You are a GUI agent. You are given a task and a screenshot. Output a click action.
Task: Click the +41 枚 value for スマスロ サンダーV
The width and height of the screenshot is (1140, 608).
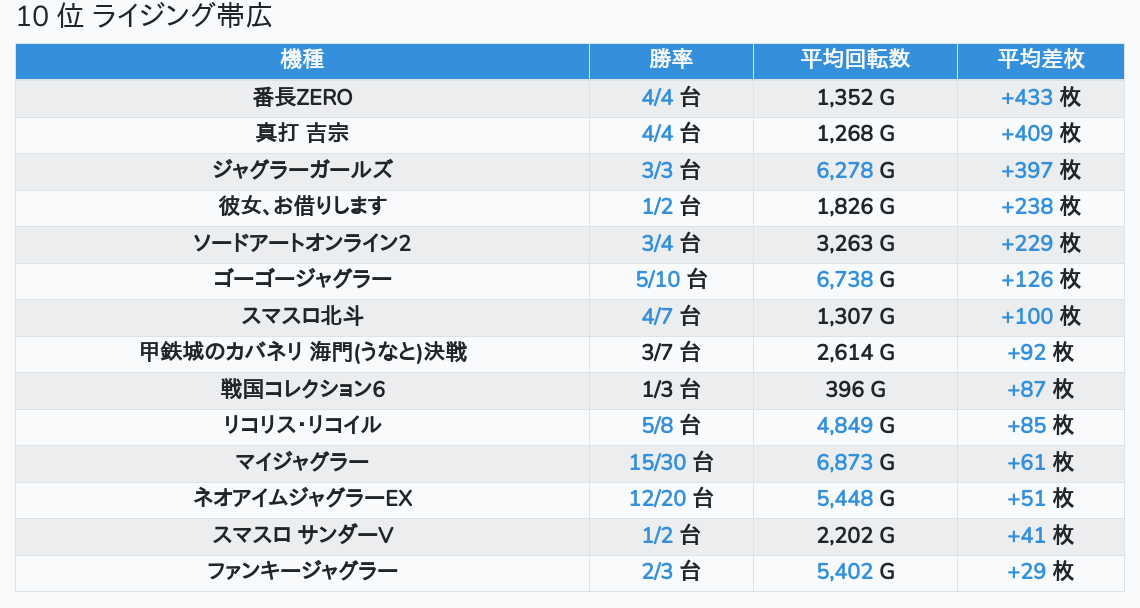pos(1040,535)
